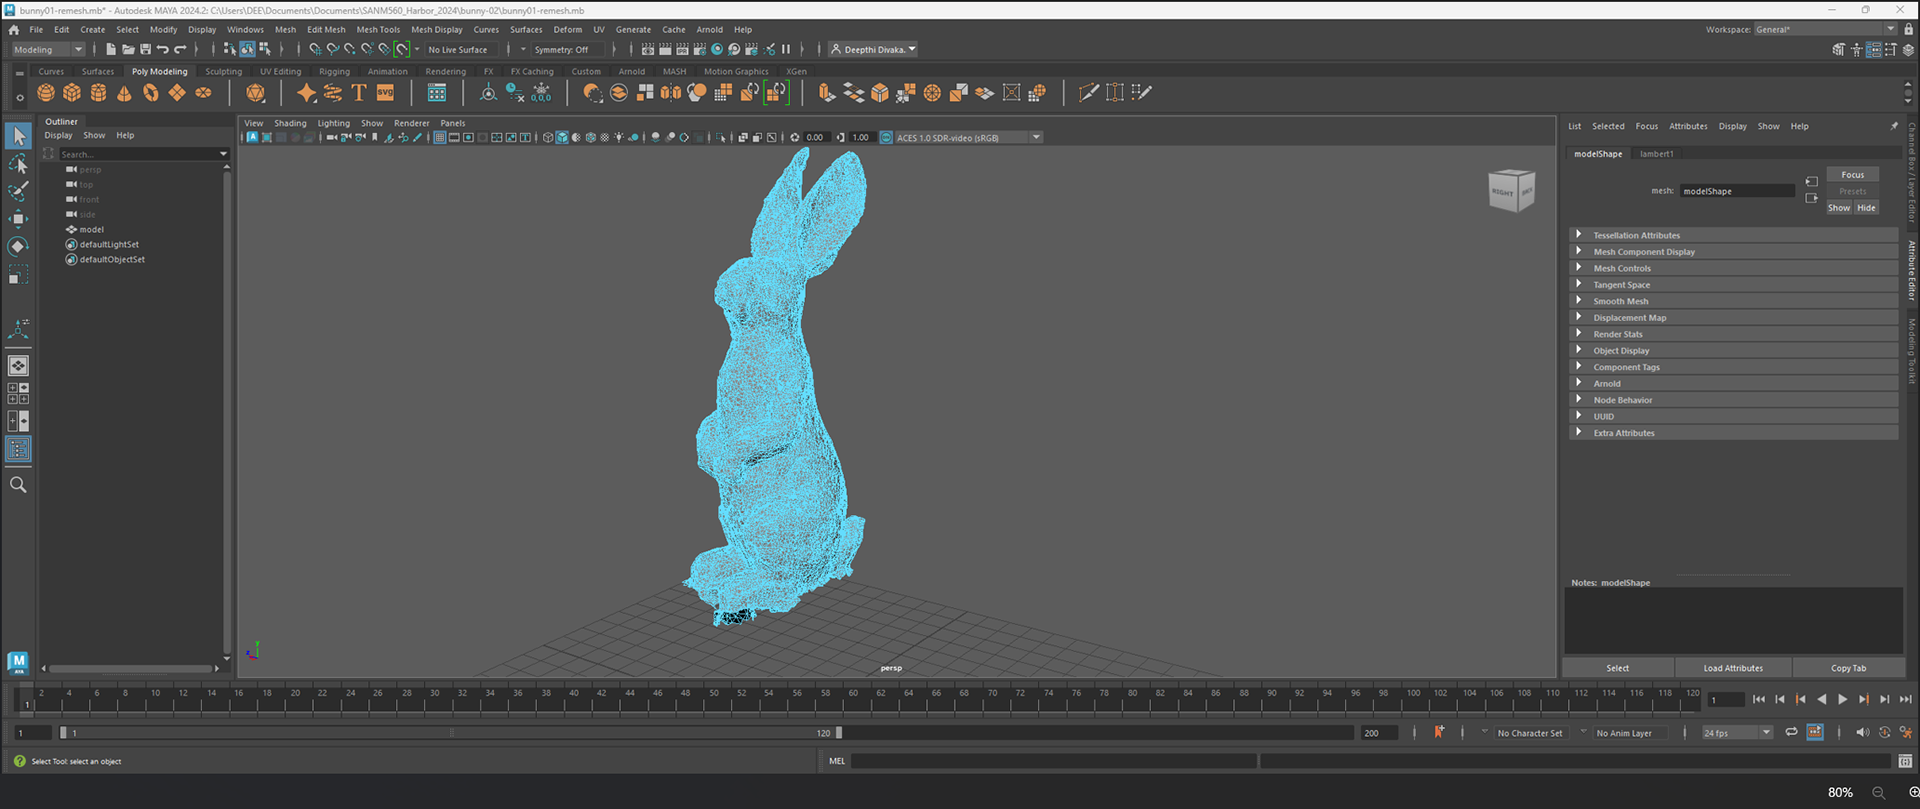Expand the Tessellation Attributes section
Image resolution: width=1920 pixels, height=809 pixels.
[x=1734, y=235]
